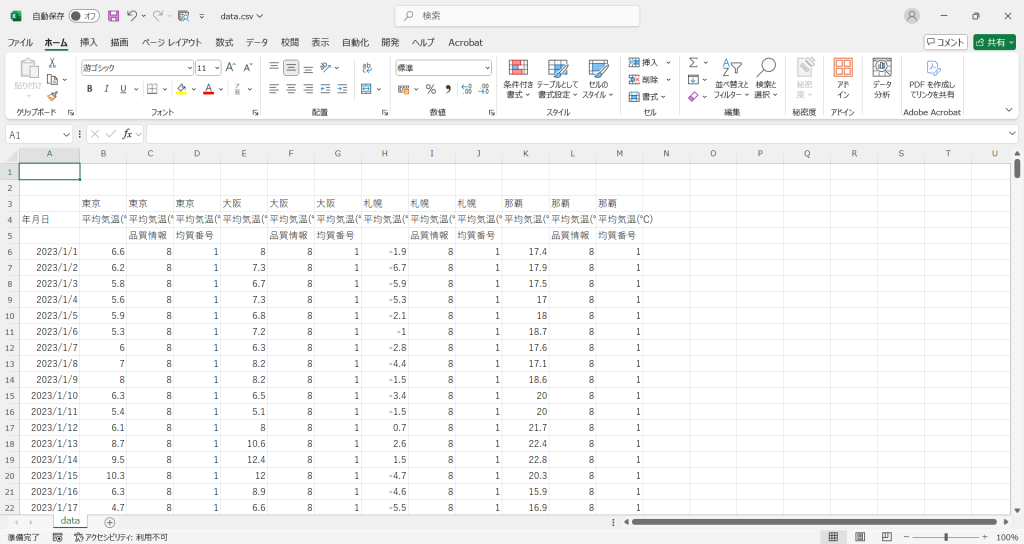Open the 游ゴシック font name dropdown

138,68
